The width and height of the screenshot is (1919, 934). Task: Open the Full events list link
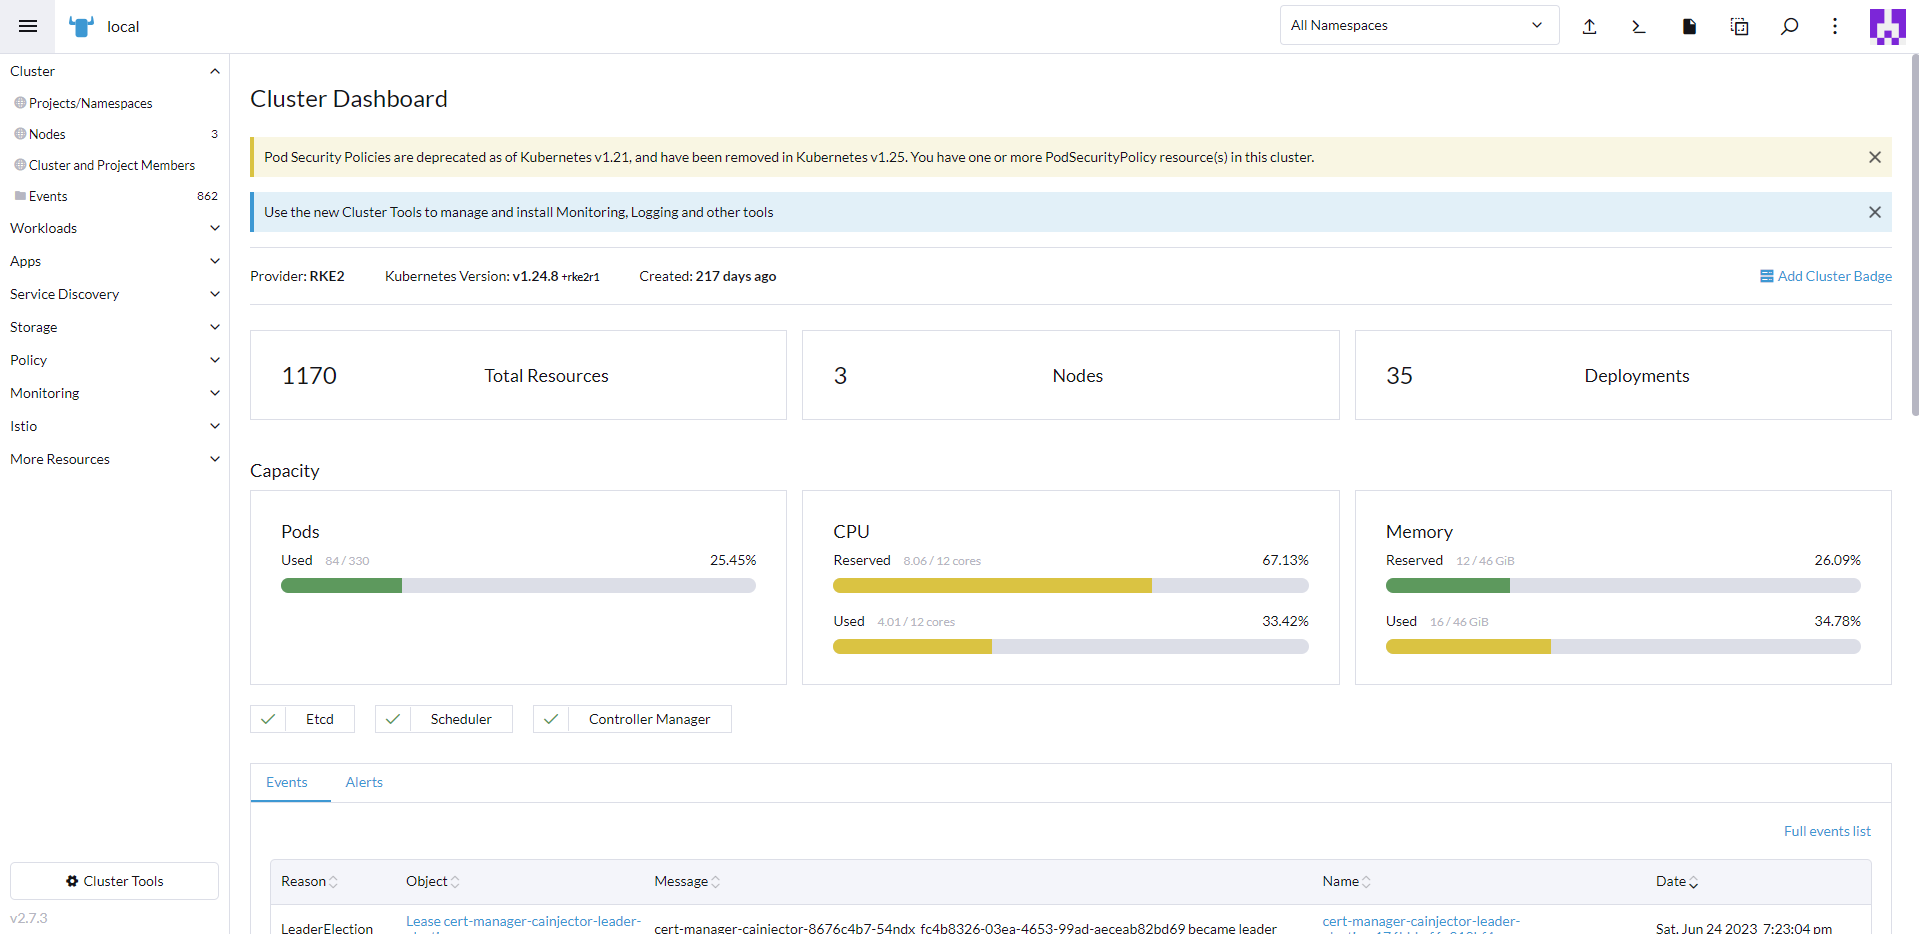1826,831
